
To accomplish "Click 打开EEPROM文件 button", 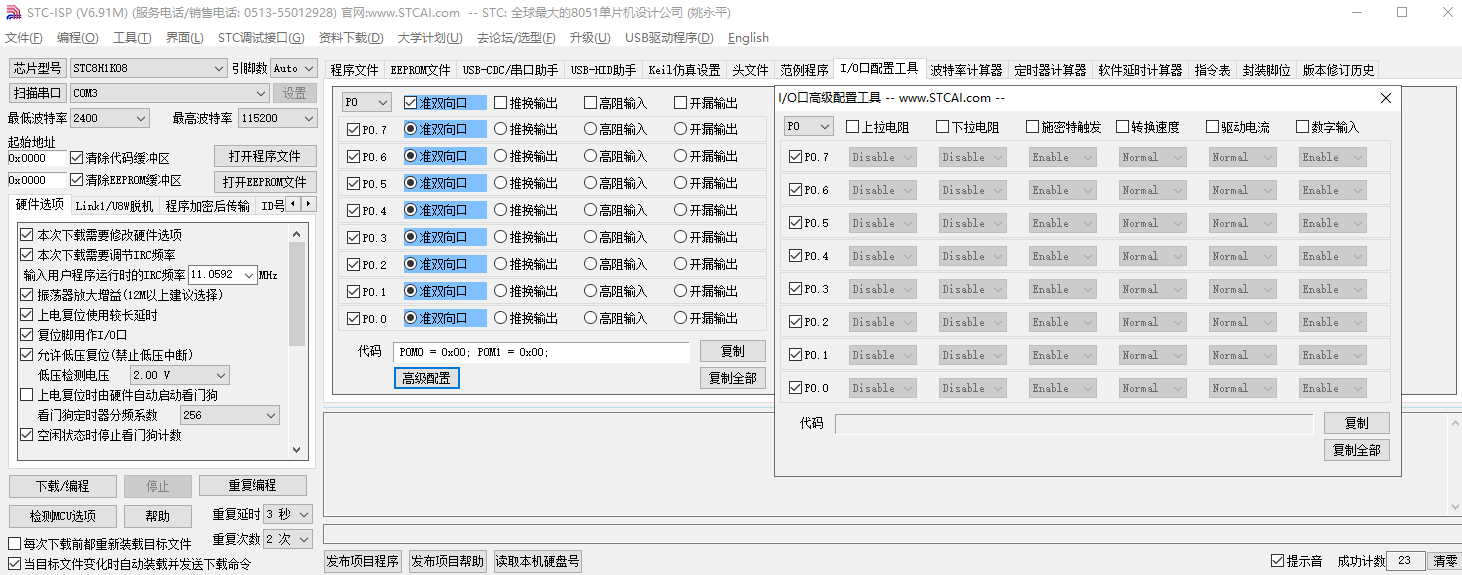I will (x=265, y=182).
